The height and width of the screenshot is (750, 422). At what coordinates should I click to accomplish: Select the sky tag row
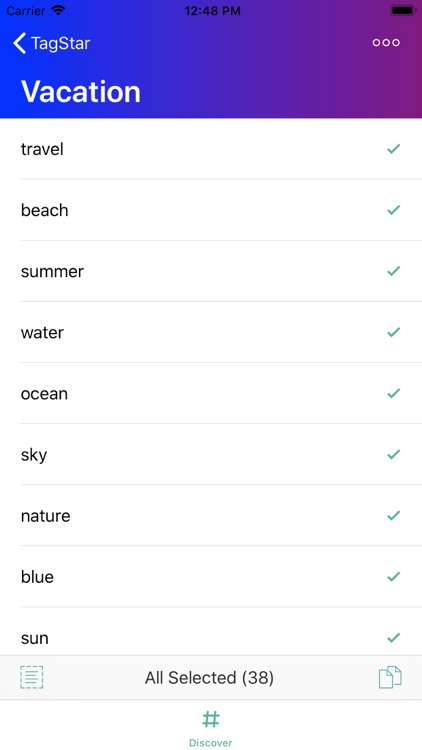pos(211,454)
